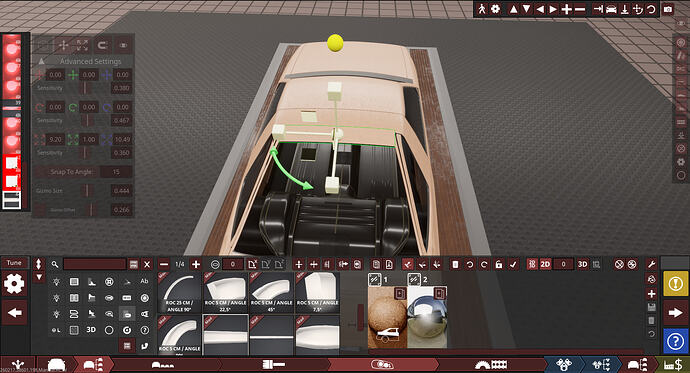Toggle the move gizmo mode

63,45
